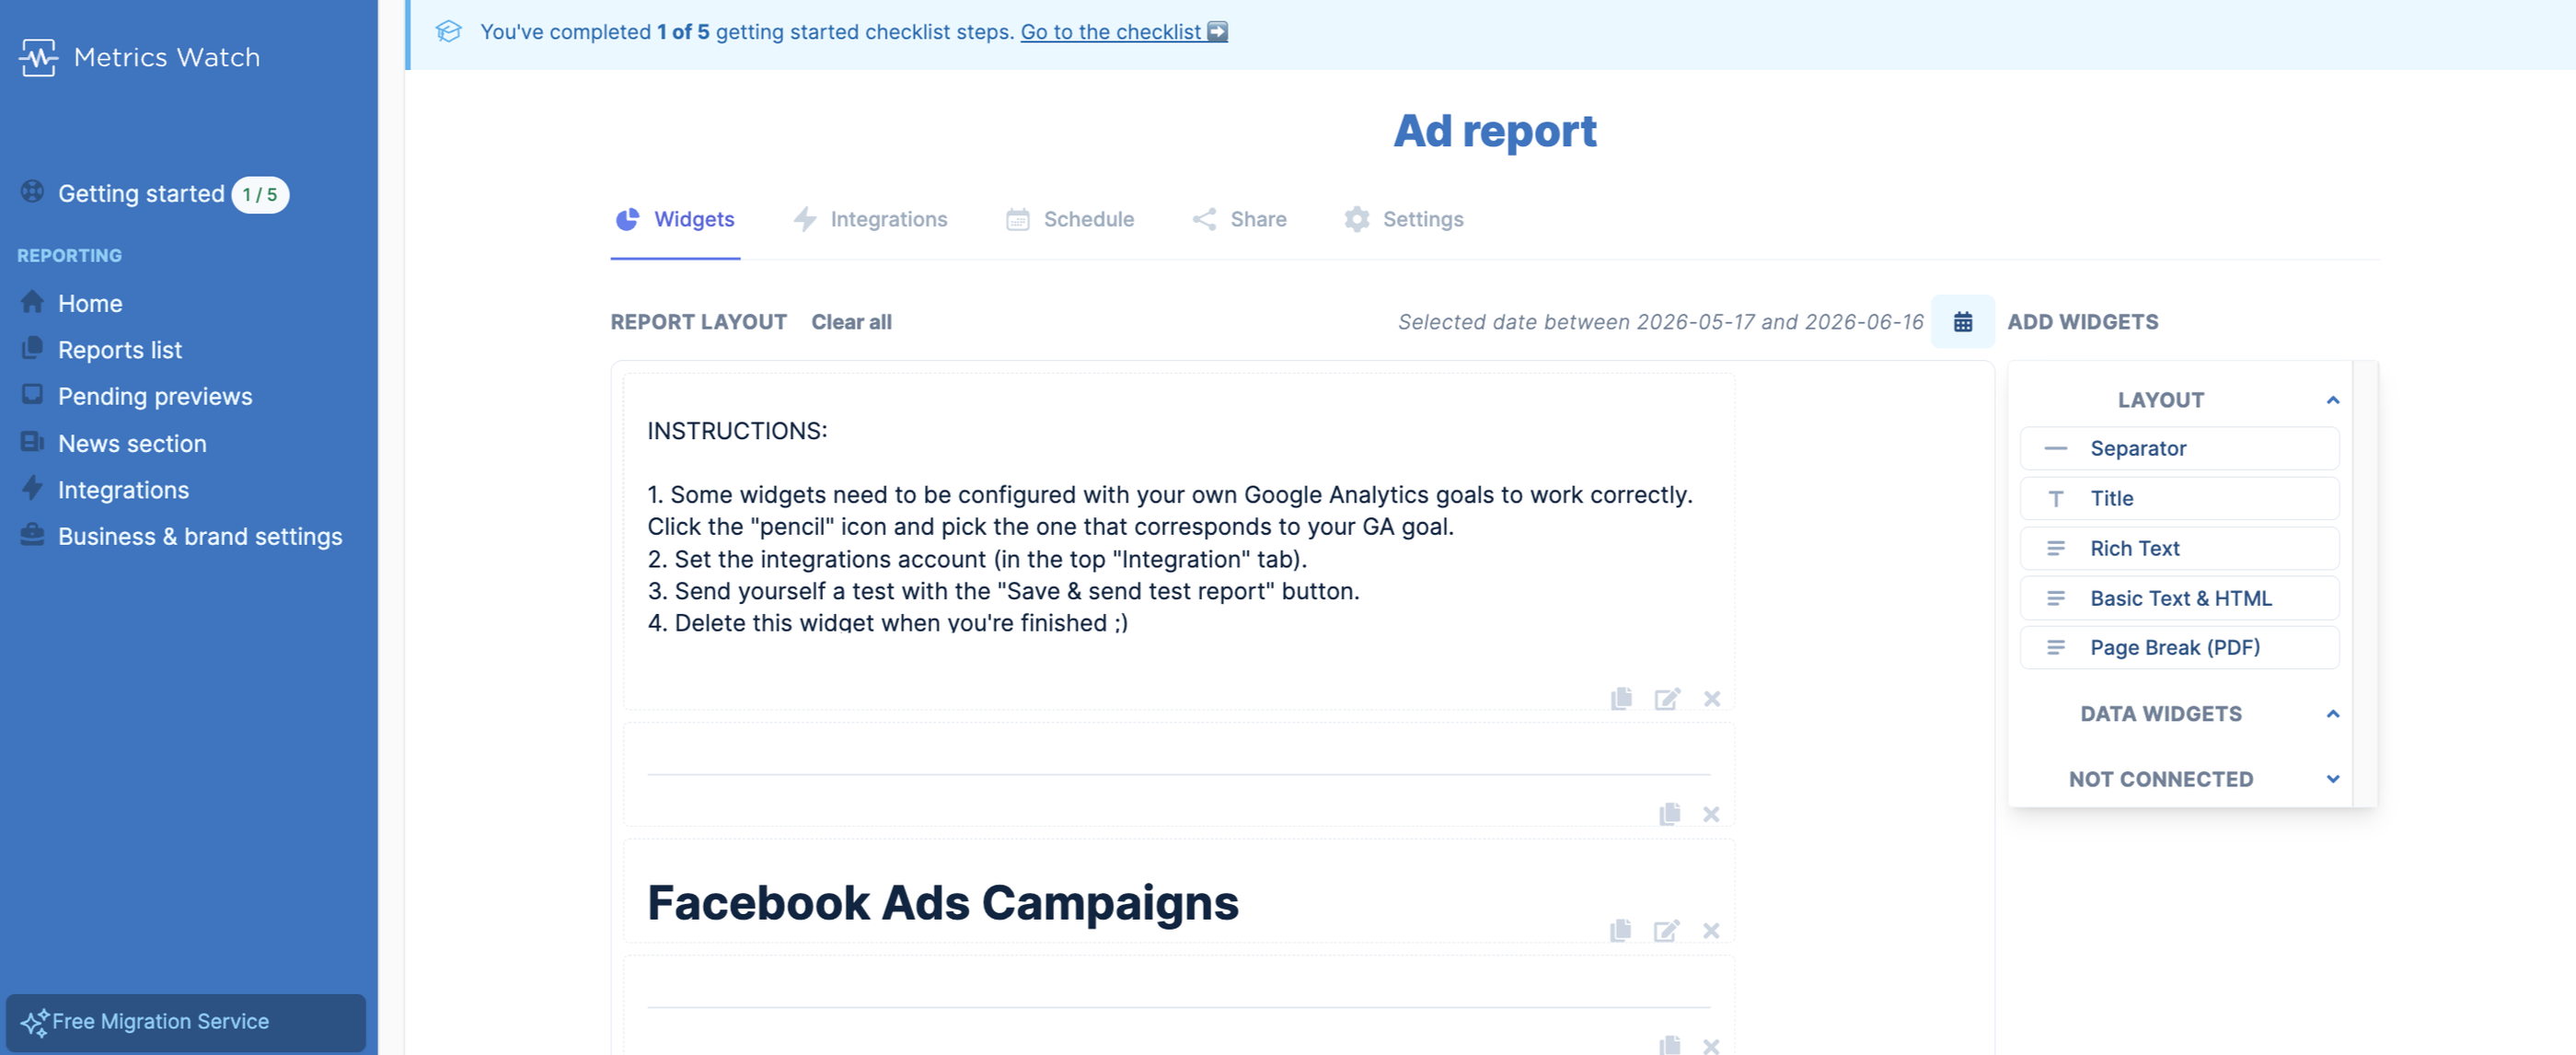Add a Page Break (PDF) widget
The image size is (2576, 1055).
2179,647
